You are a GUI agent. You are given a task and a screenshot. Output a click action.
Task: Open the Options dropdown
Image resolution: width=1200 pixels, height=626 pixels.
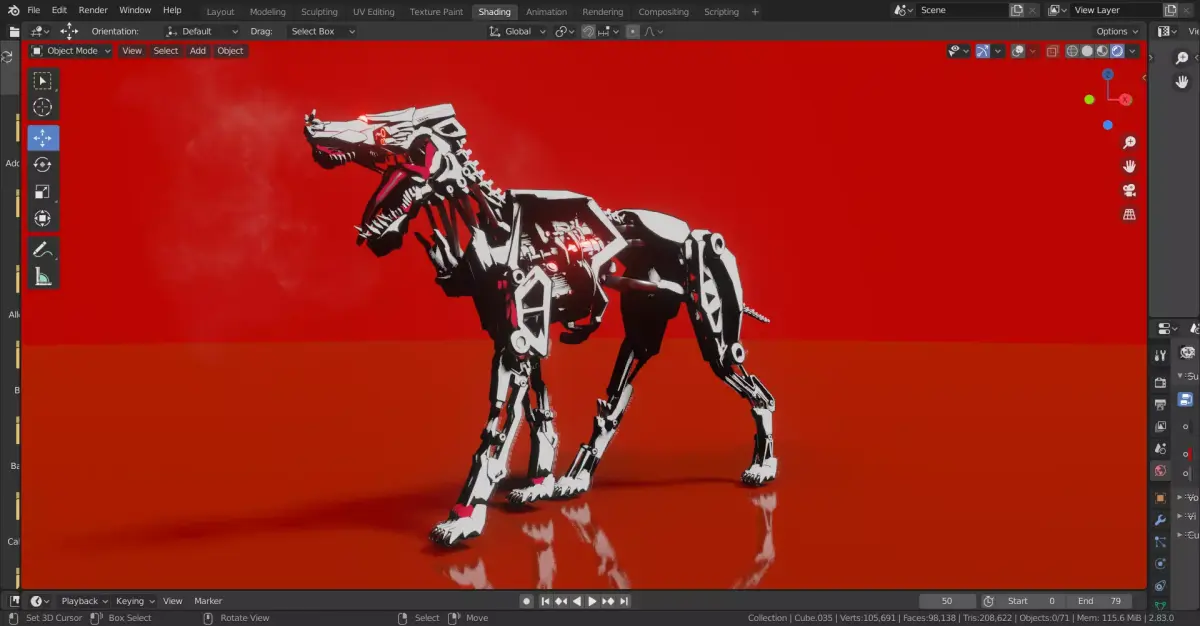tap(1118, 31)
